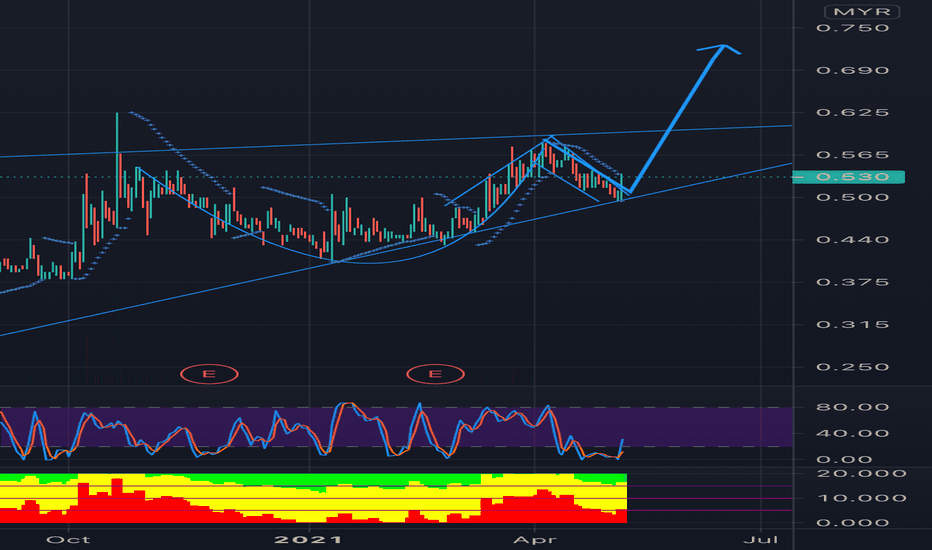Viewport: 932px width, 550px height.
Task: Click the 0.625 price axis label
Action: click(x=852, y=112)
